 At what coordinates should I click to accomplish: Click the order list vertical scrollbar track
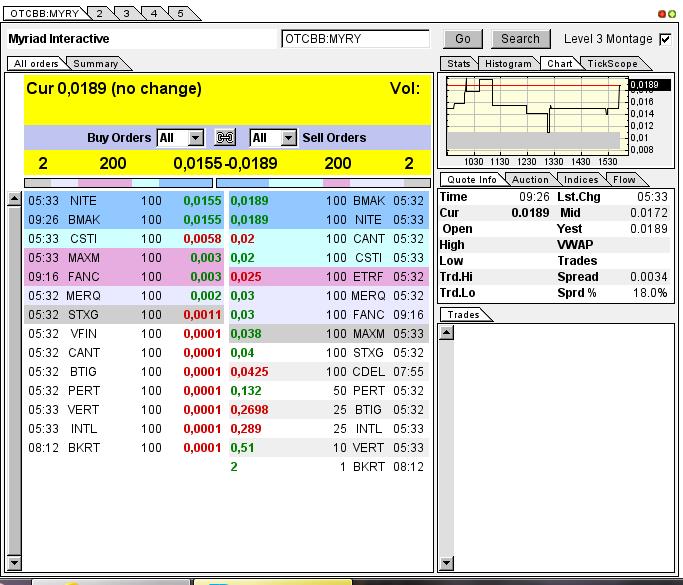(x=14, y=381)
